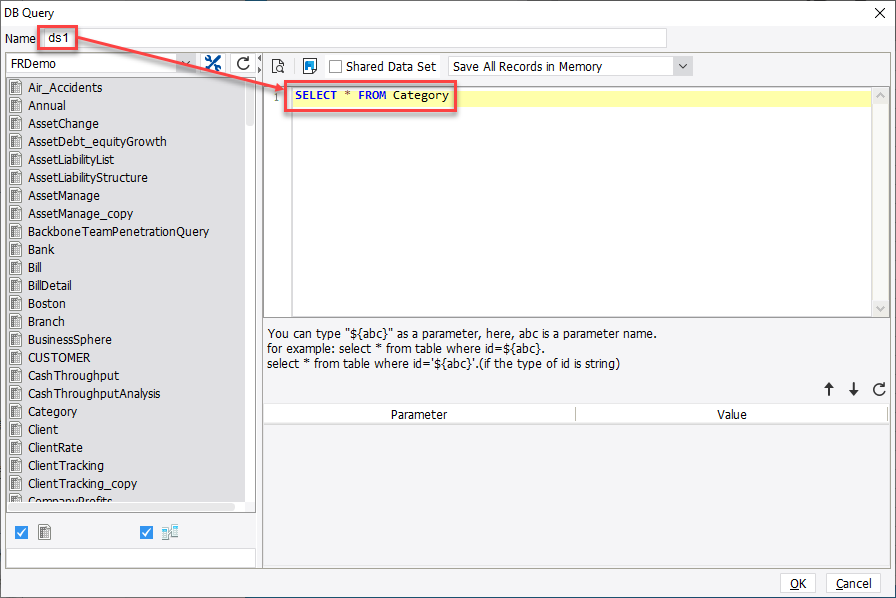Expand the dropdown next to the Name field
Viewport: 896px width, 598px height.
pyautogui.click(x=185, y=62)
